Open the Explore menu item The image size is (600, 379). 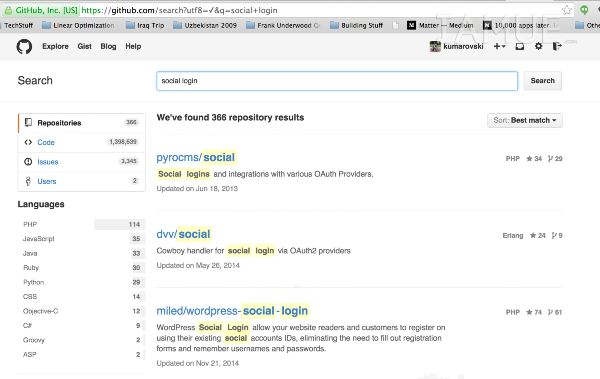55,46
